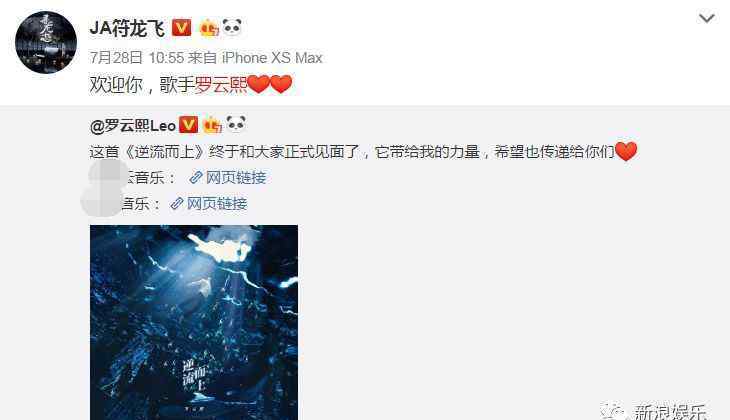Open the second 网页链接 music link

209,203
